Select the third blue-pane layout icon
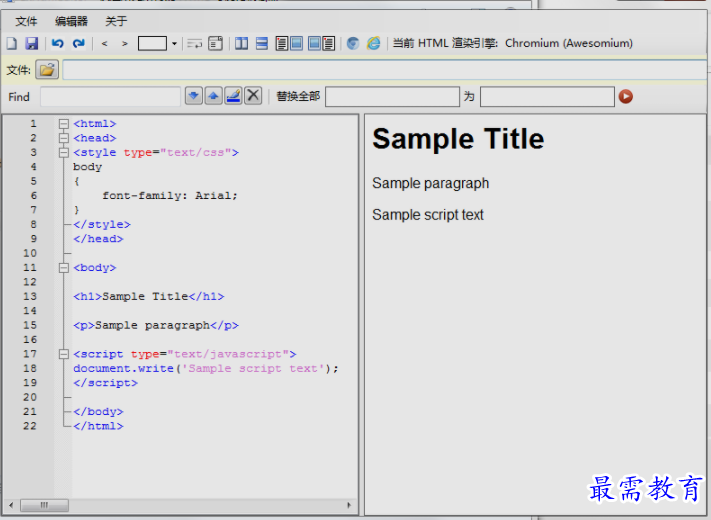The height and width of the screenshot is (520, 711). 314,44
